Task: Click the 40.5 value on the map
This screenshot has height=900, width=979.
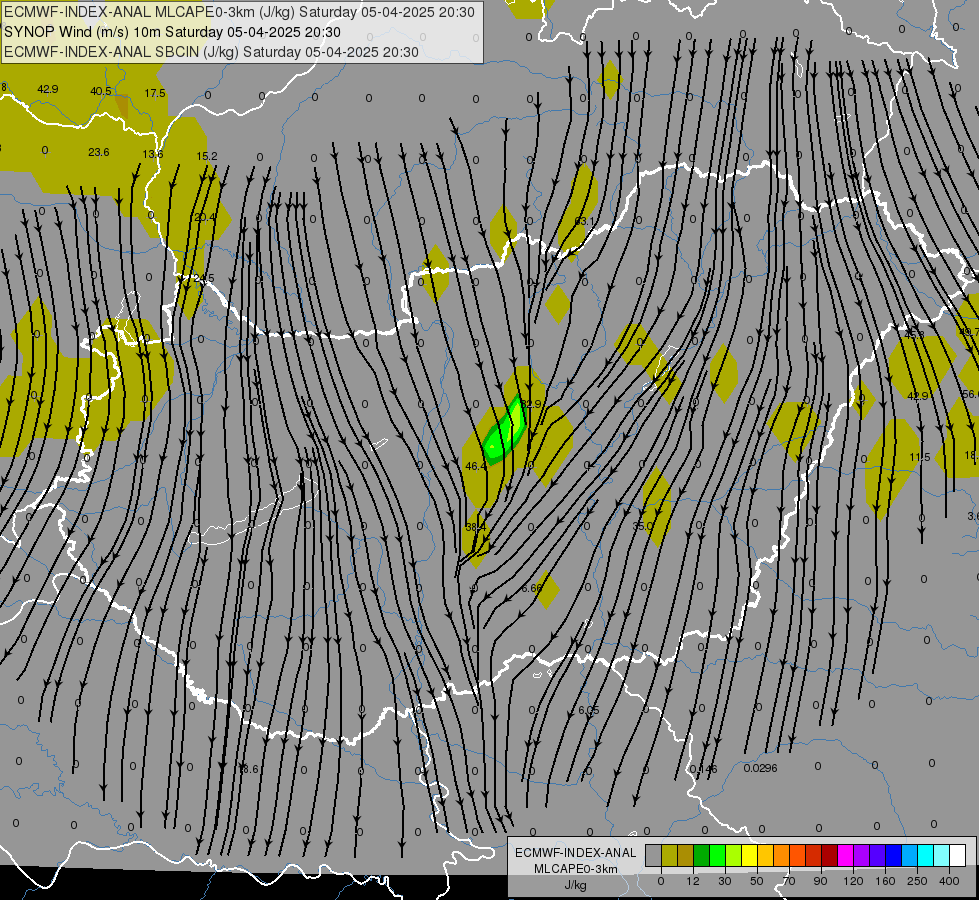Action: tap(101, 91)
